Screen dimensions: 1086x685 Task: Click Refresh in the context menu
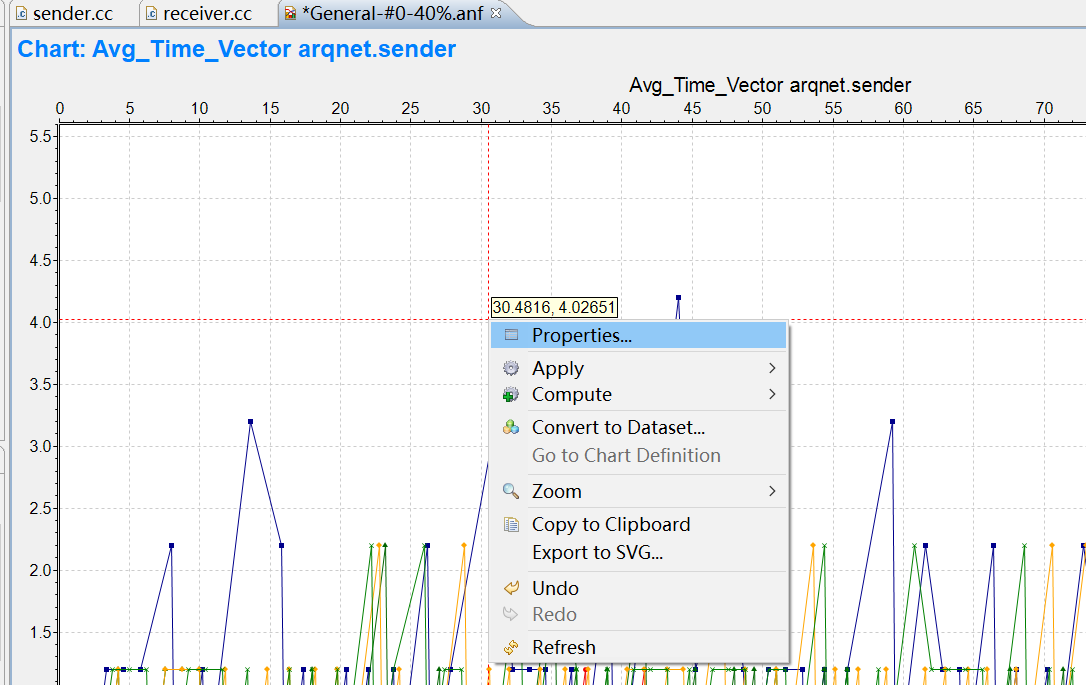638,647
